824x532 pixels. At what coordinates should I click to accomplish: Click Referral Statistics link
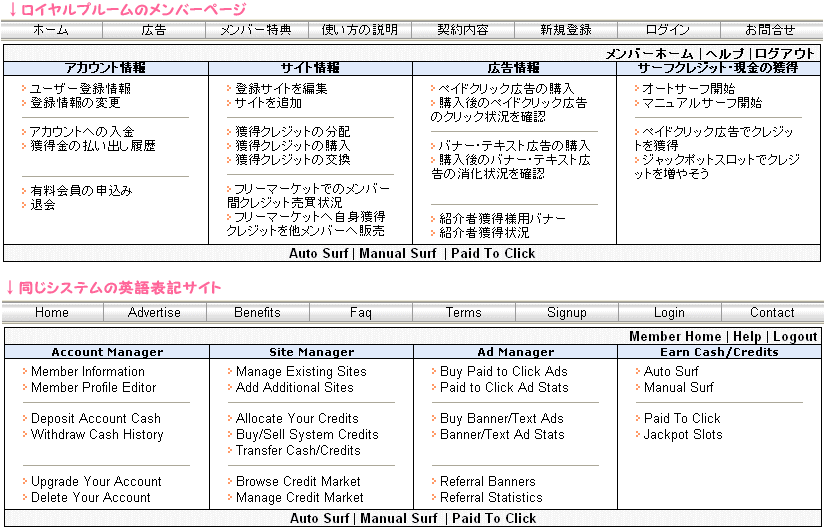491,497
